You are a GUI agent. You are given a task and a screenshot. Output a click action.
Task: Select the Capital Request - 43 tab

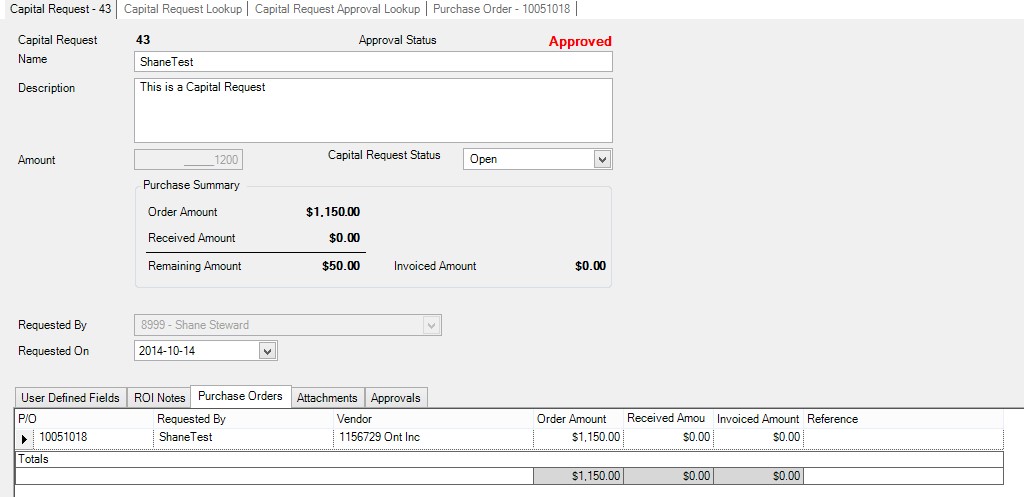(x=59, y=8)
